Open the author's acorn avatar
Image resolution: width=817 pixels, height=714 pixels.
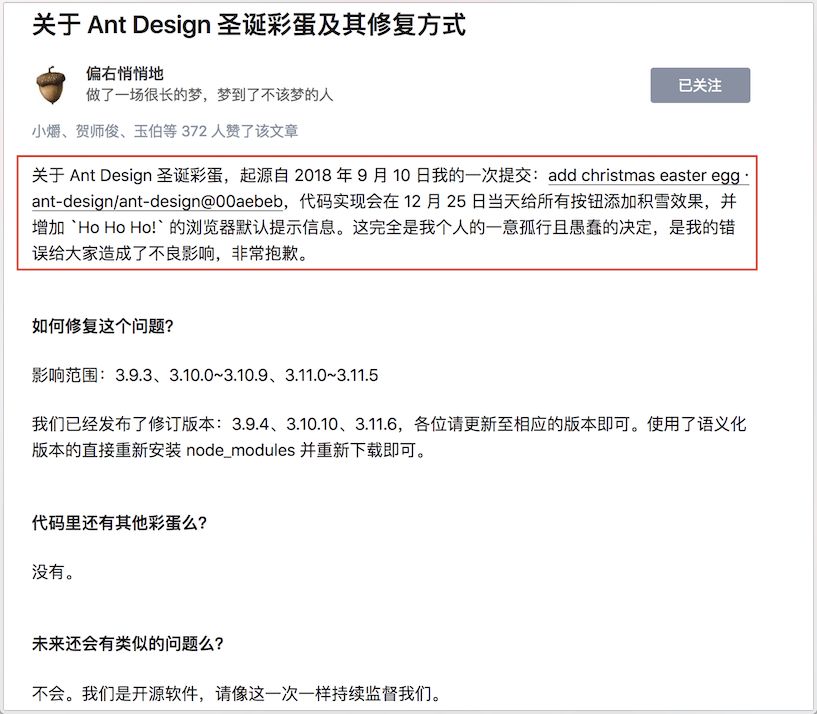pyautogui.click(x=51, y=85)
